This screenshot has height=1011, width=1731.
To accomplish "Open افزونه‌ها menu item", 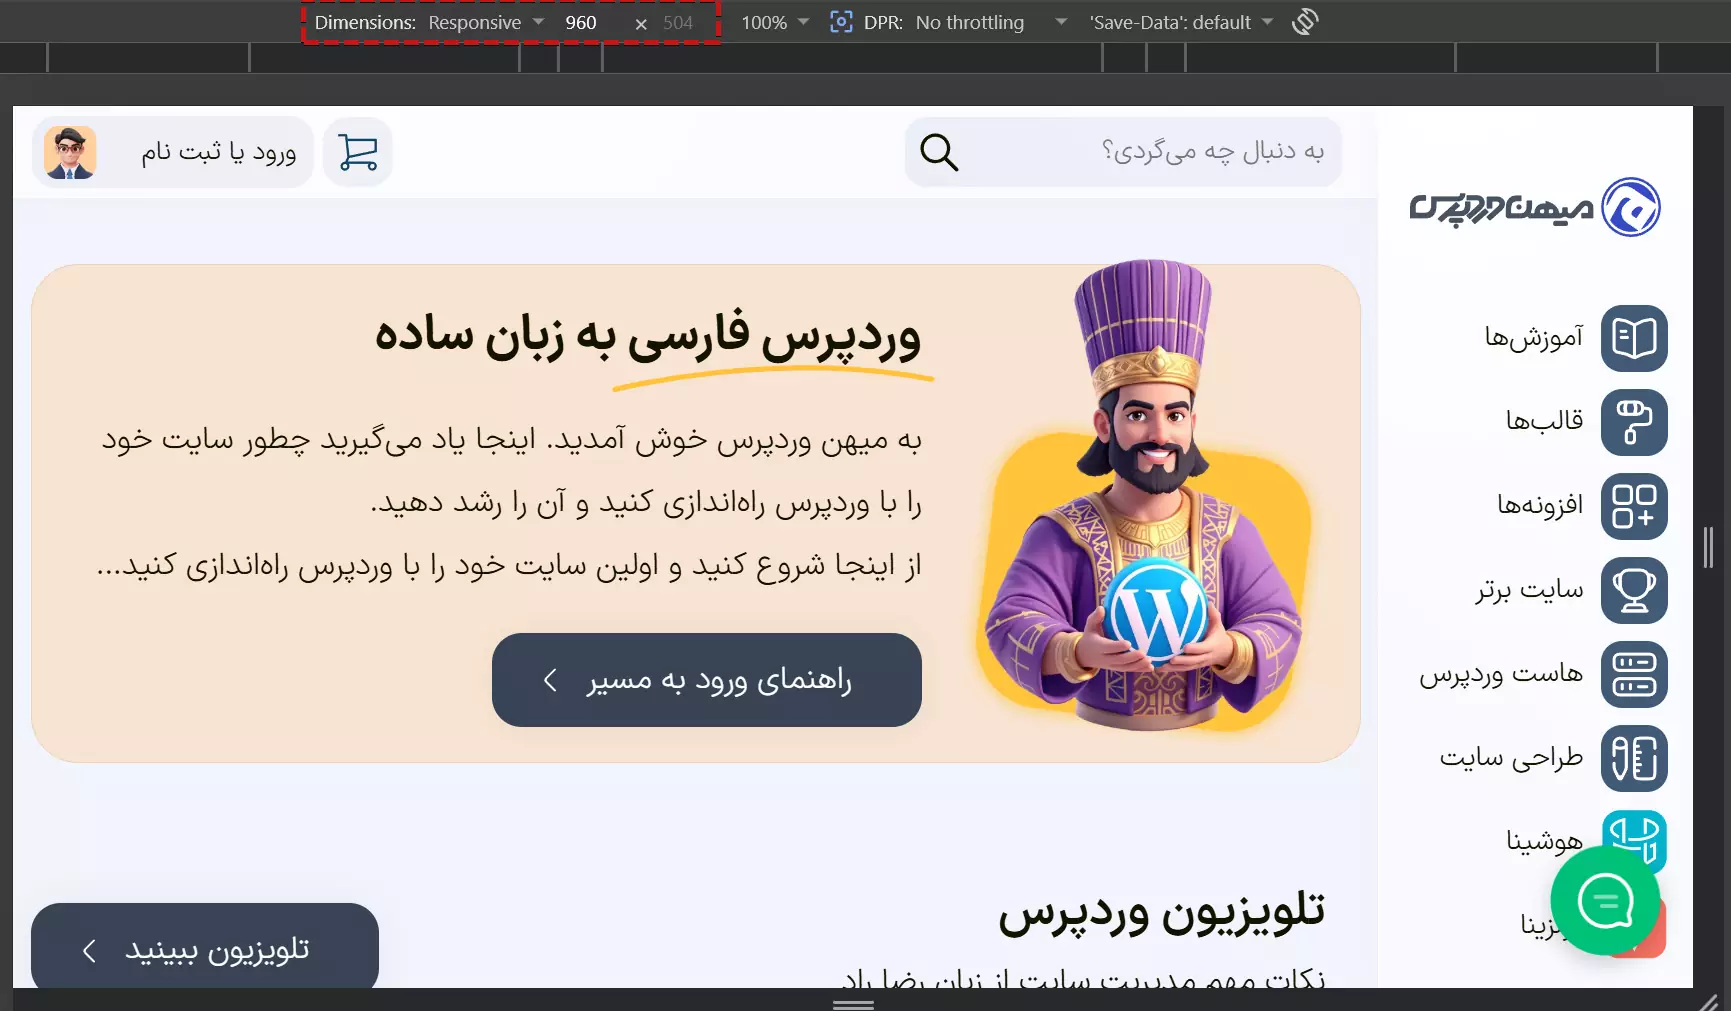I will (1540, 505).
